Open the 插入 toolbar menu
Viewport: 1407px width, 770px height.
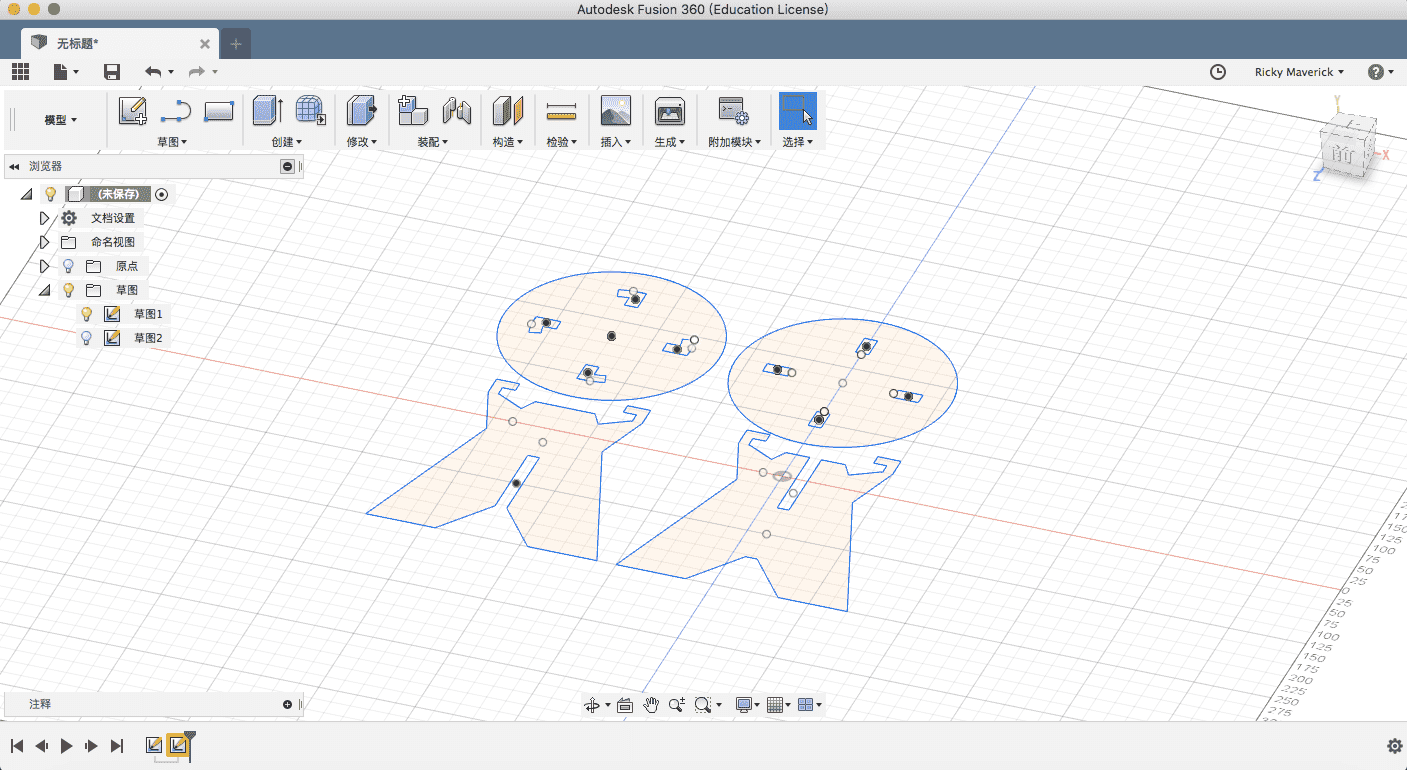(615, 142)
